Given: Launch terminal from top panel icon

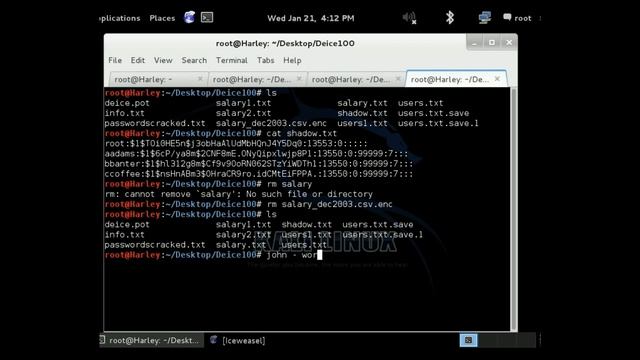Looking at the screenshot, I should (x=207, y=18).
